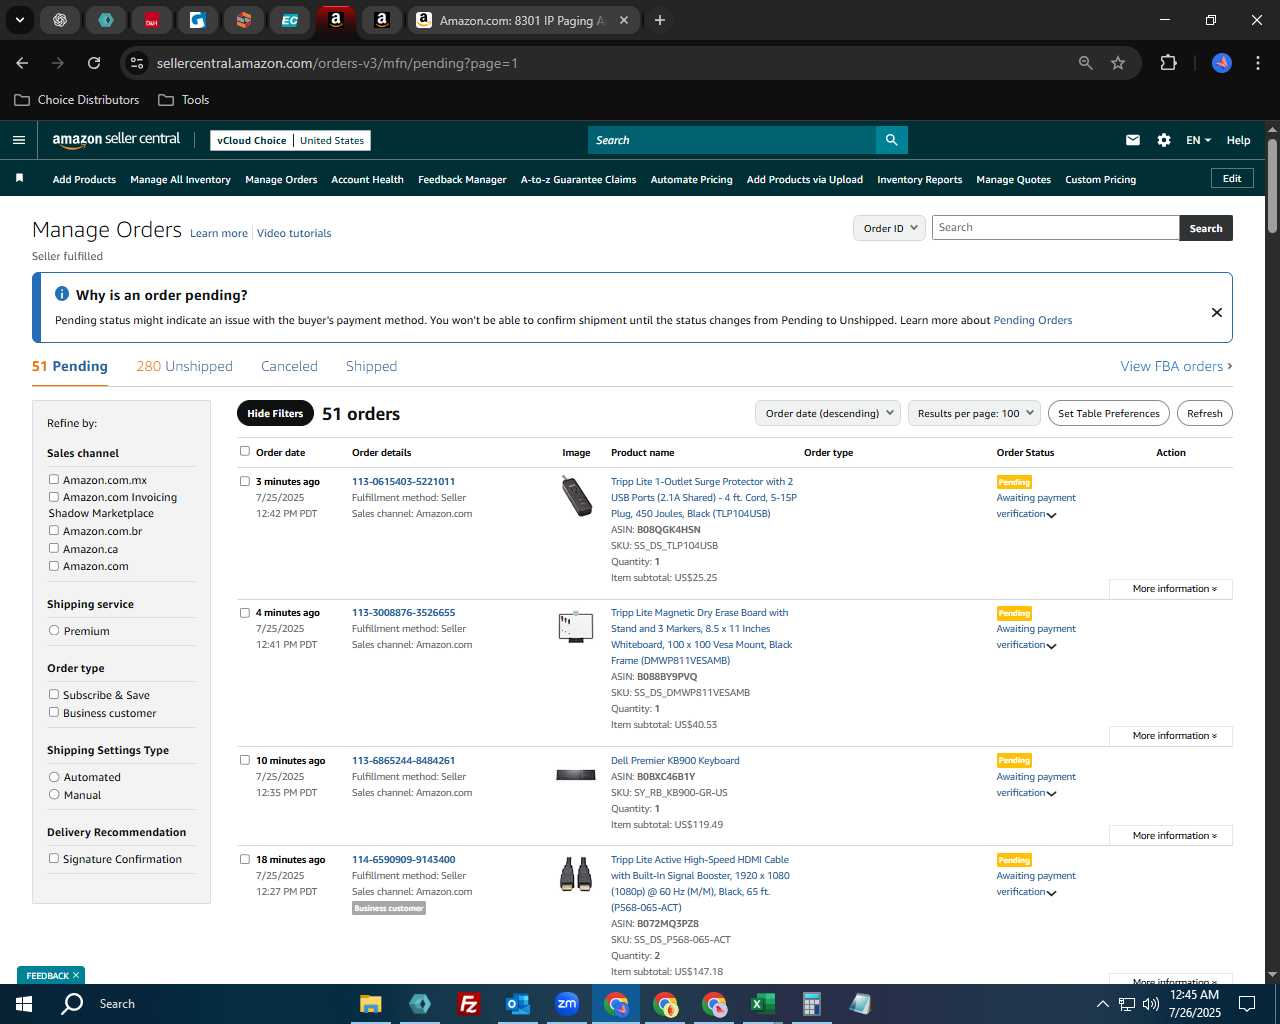Select Automated shipping settings type
The image size is (1280, 1024).
54,777
